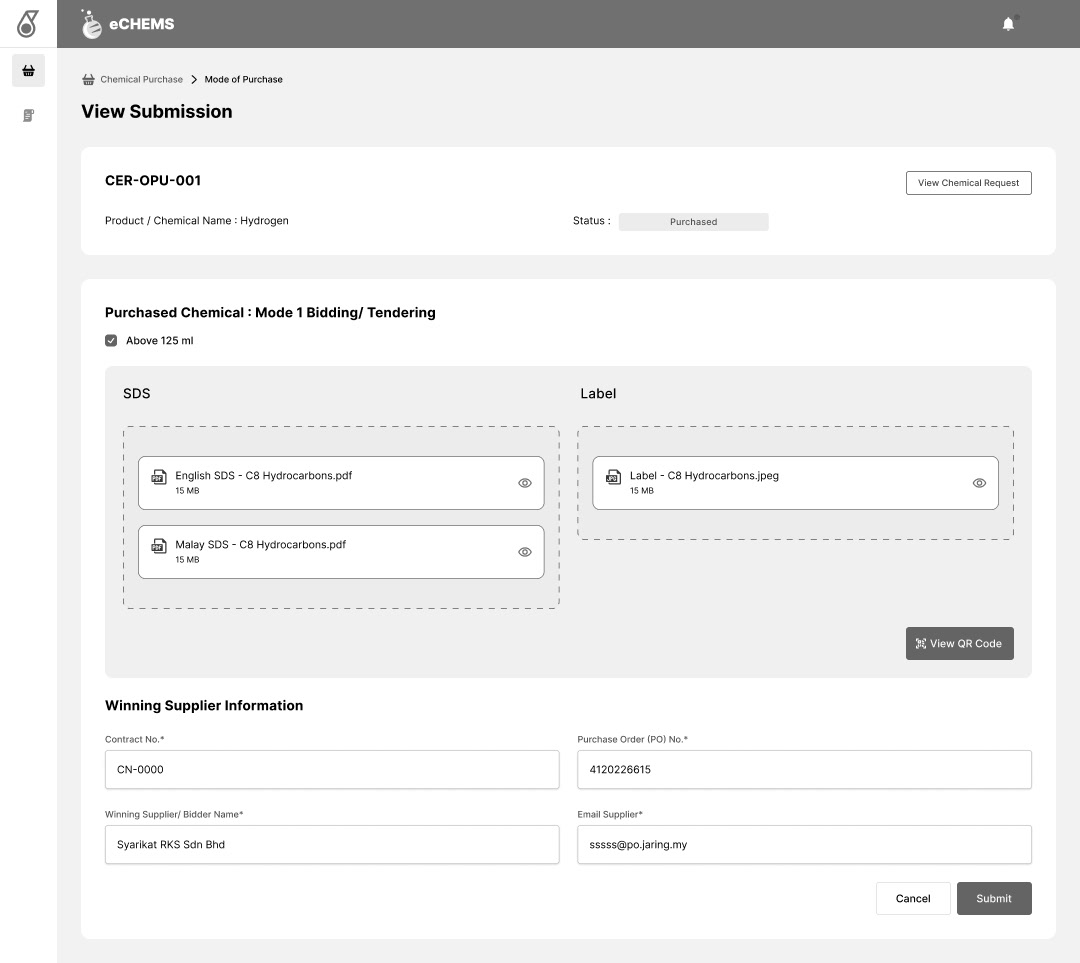Submit the purchase form
This screenshot has height=963, width=1080.
[x=994, y=898]
